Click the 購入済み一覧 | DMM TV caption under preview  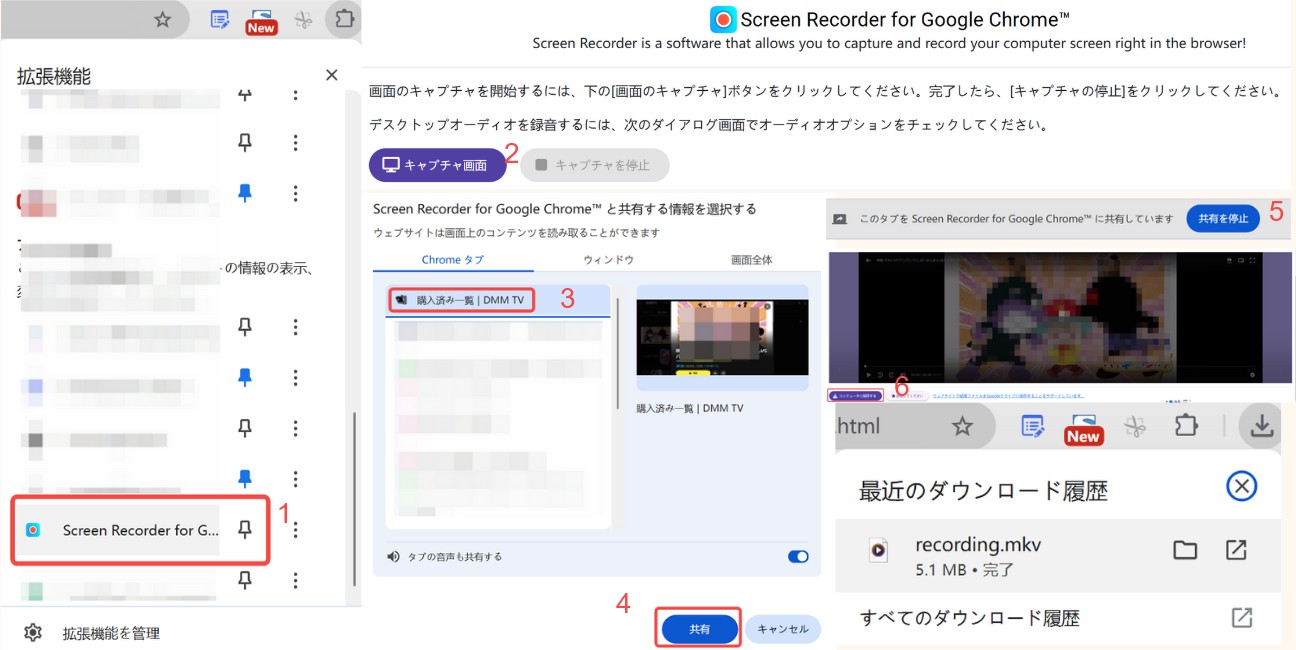tap(690, 408)
